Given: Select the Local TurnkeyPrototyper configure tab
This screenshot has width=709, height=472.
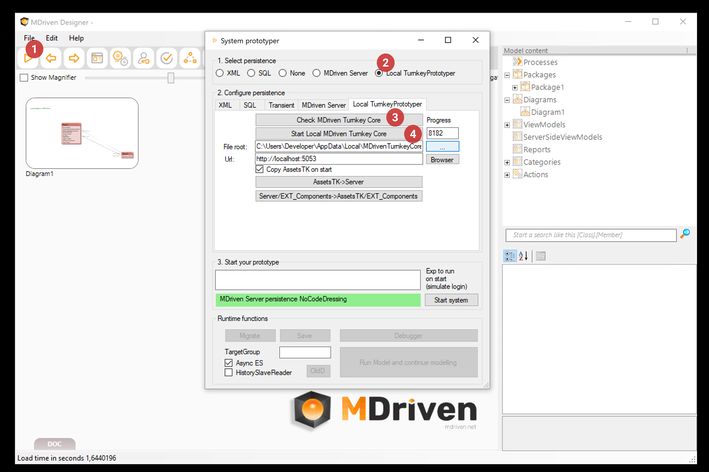Looking at the screenshot, I should tap(387, 104).
